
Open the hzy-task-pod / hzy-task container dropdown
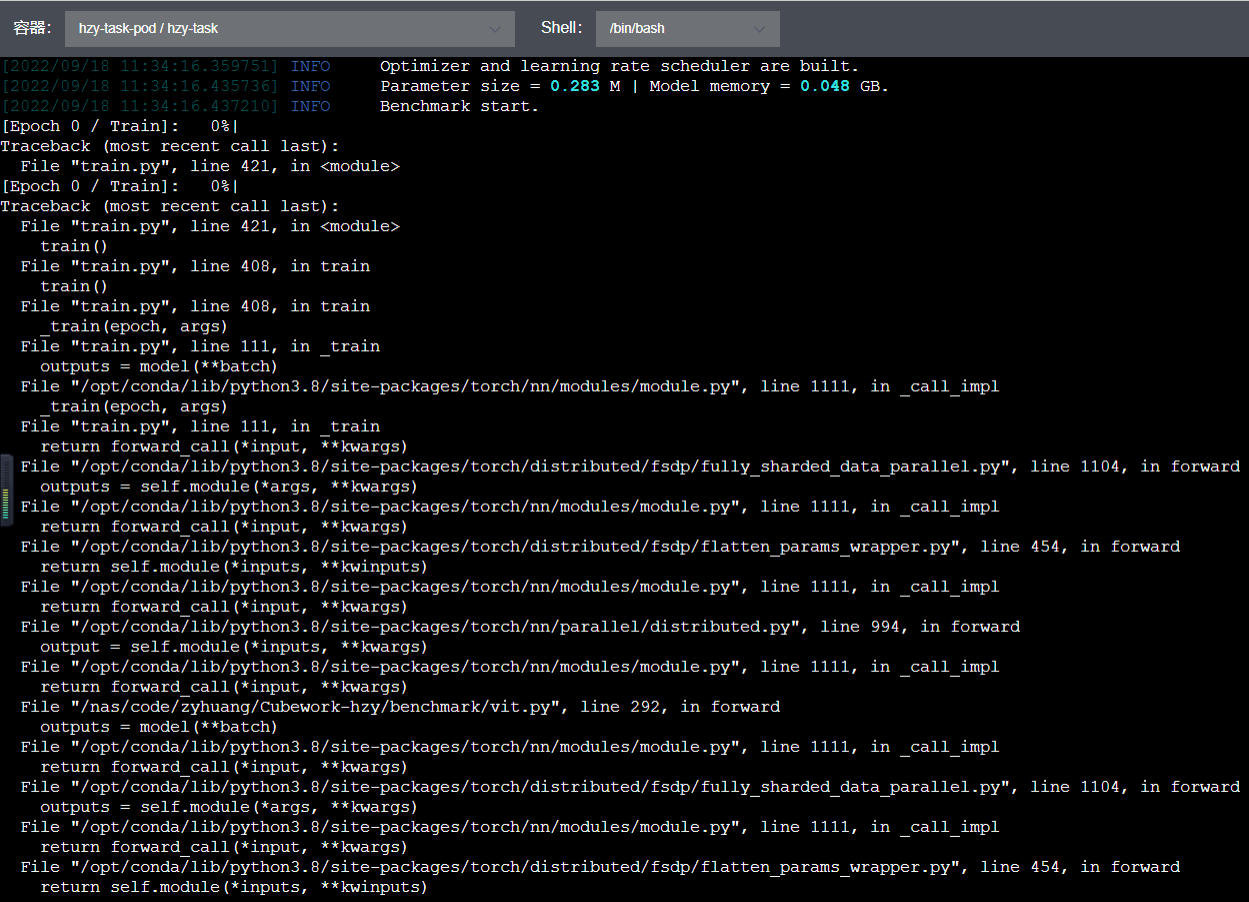click(x=288, y=29)
